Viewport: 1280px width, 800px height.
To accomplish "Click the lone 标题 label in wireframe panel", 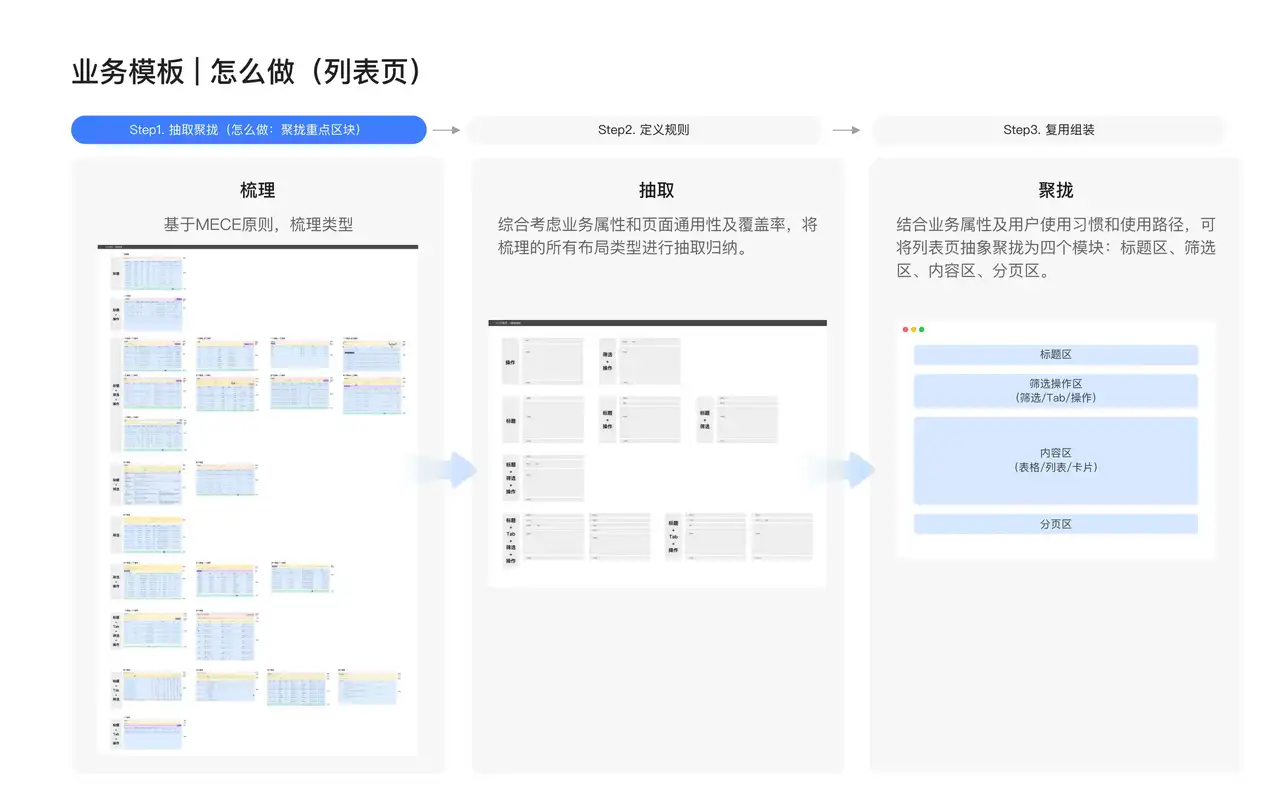I will coord(511,420).
